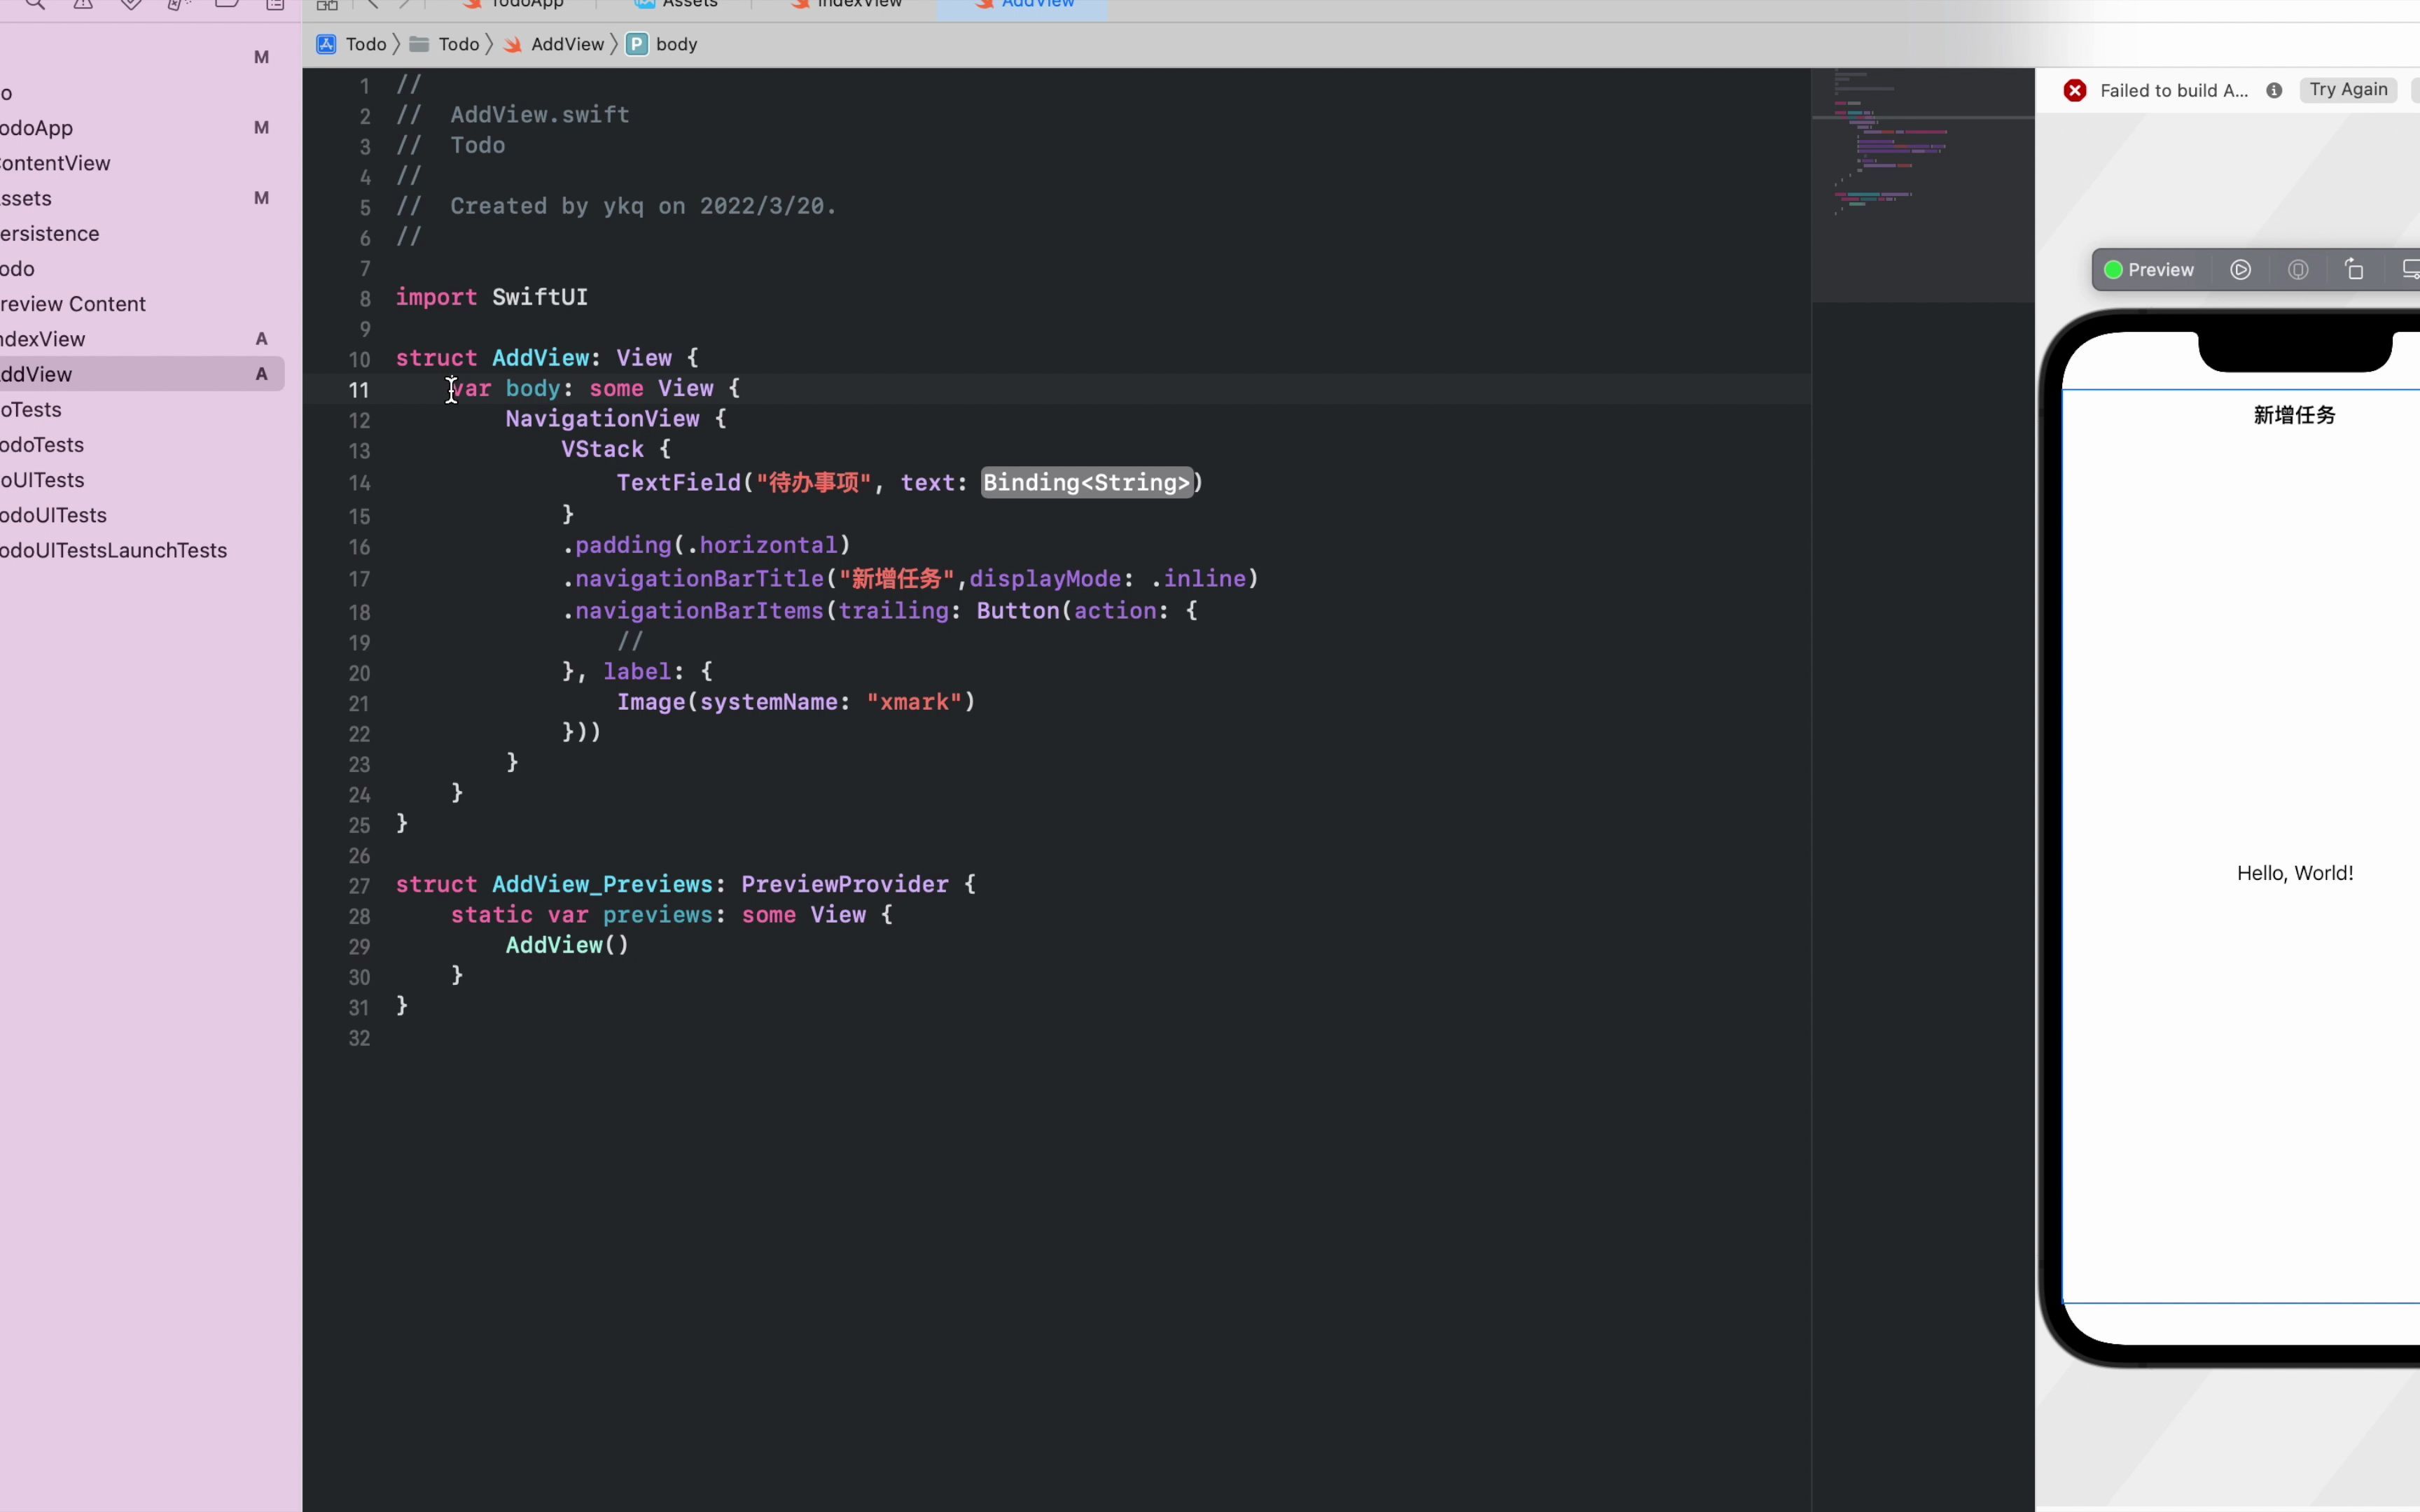Viewport: 2420px width, 1512px height.
Task: Open build error info icon
Action: (x=2274, y=90)
